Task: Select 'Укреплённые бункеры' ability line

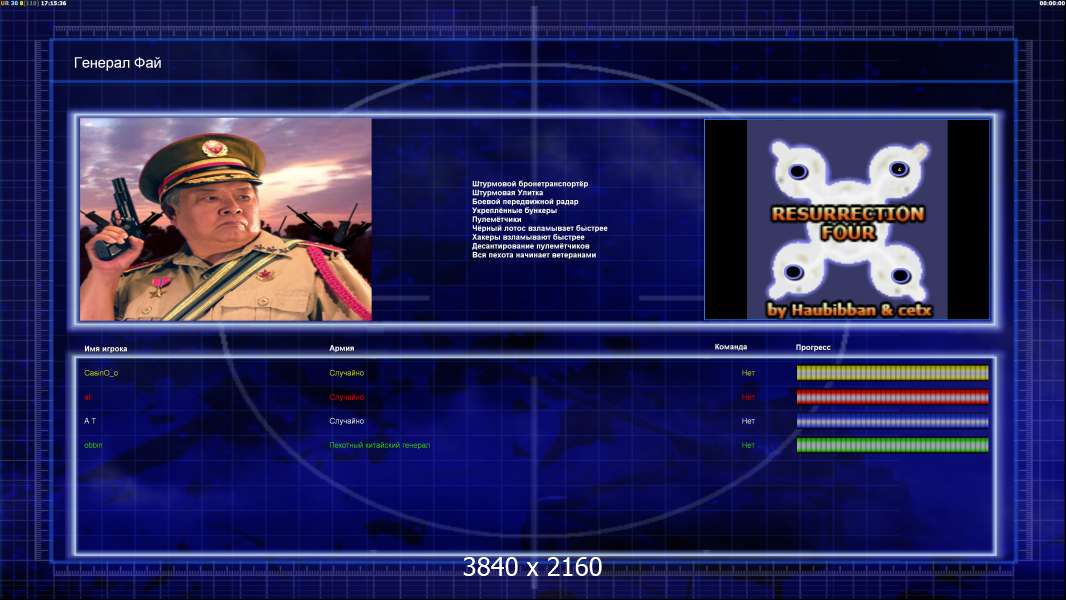Action: [514, 211]
